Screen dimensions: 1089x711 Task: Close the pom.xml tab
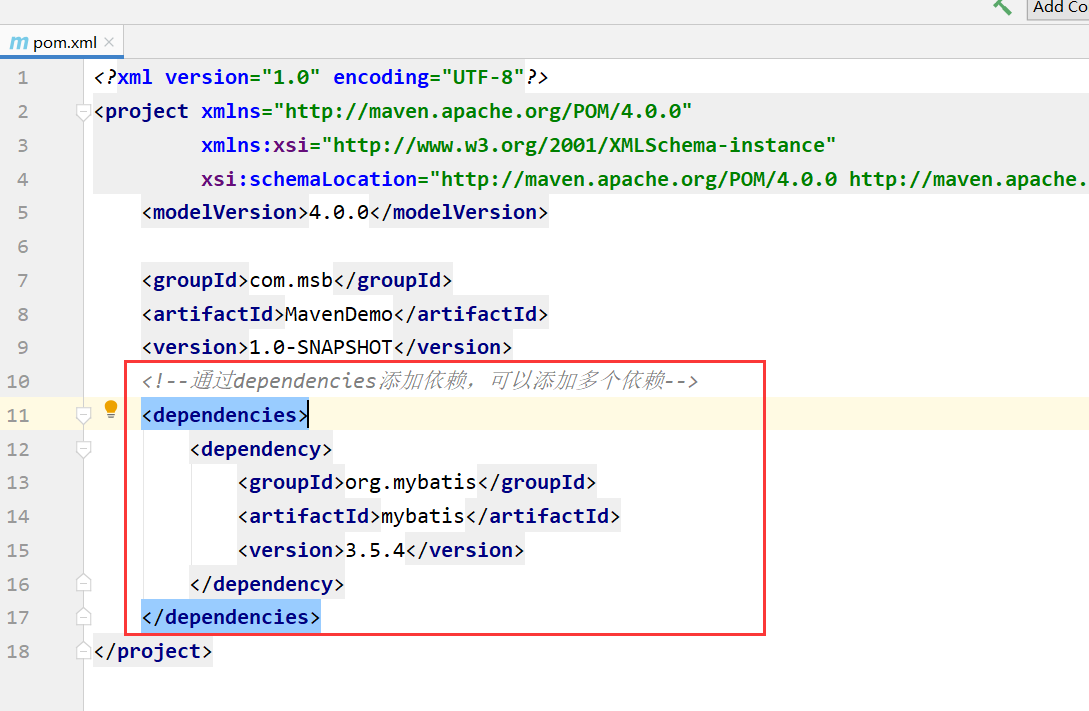pyautogui.click(x=109, y=42)
